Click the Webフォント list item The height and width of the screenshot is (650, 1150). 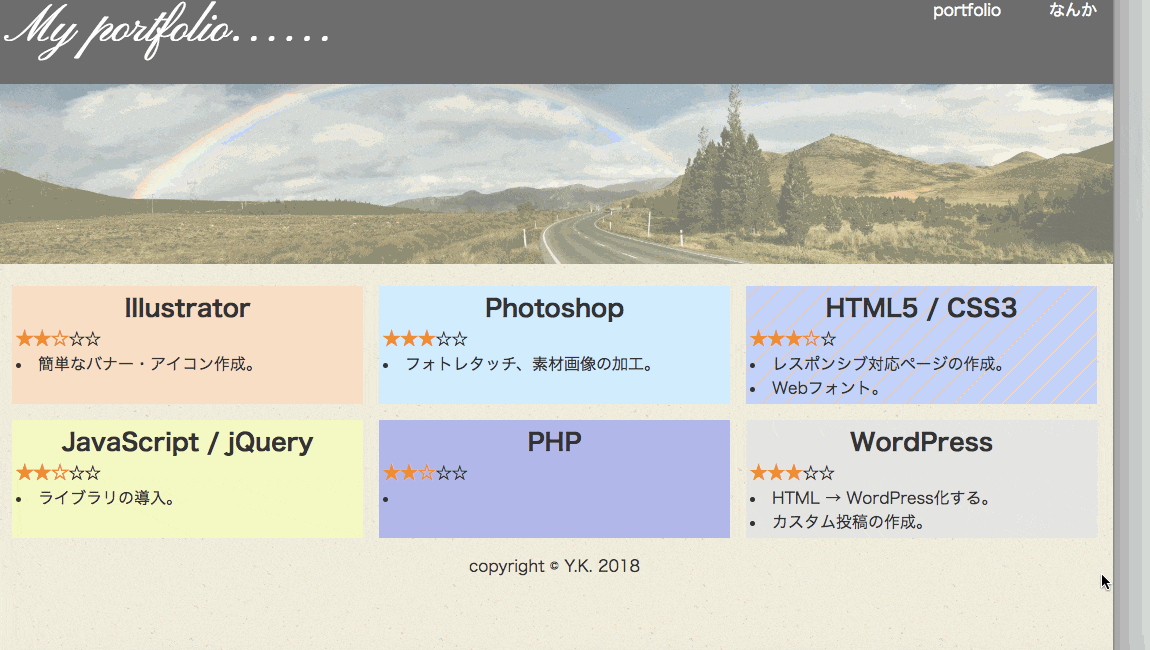[826, 388]
